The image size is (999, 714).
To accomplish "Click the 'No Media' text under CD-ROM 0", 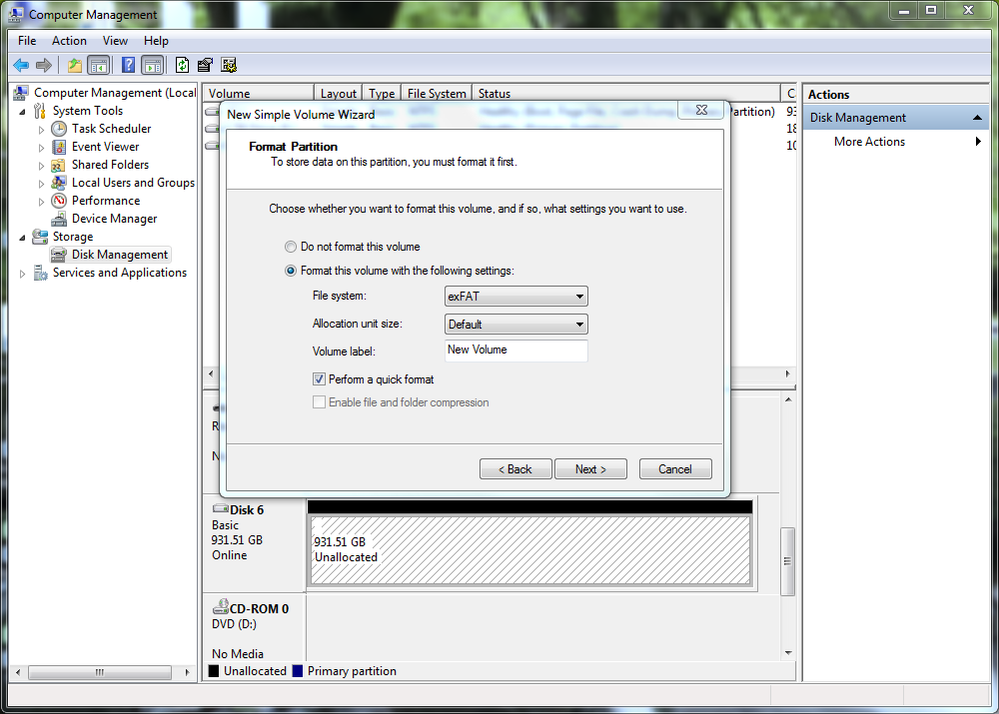I will point(238,654).
